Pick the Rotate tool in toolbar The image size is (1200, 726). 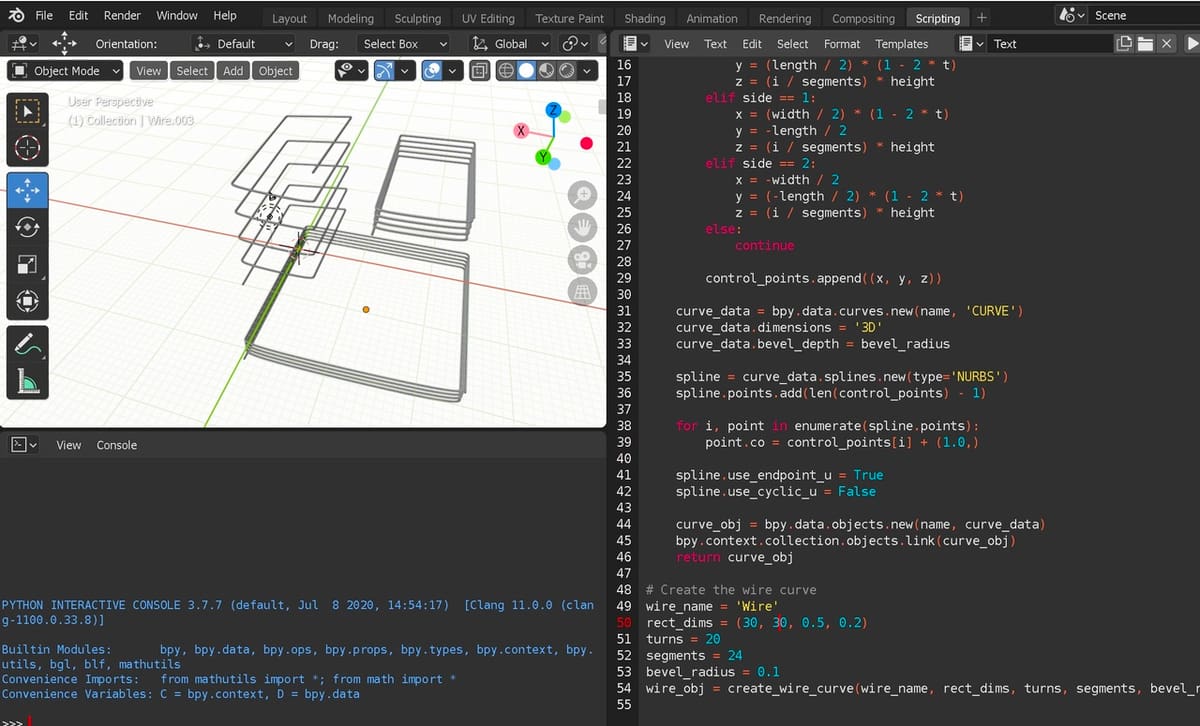(27, 227)
